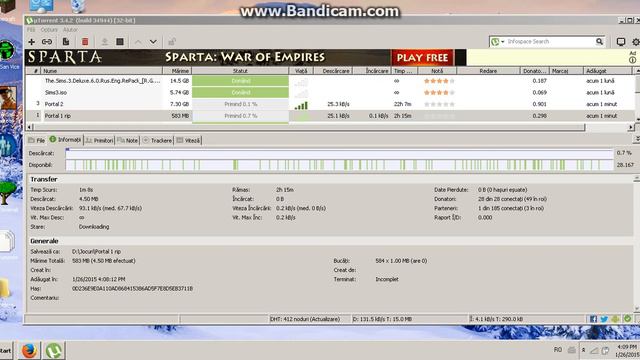Image resolution: width=640 pixels, height=360 pixels.
Task: Select the Sims3.iso torrent row
Action: 330,93
